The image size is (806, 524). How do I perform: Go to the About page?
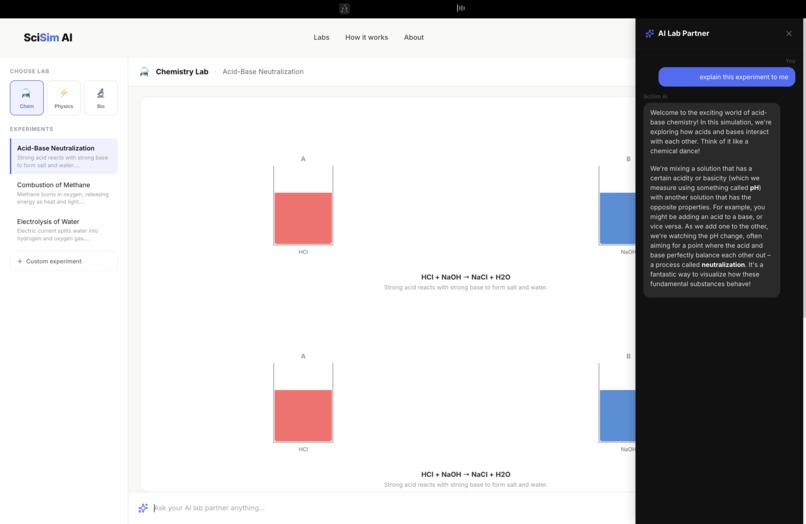click(414, 38)
